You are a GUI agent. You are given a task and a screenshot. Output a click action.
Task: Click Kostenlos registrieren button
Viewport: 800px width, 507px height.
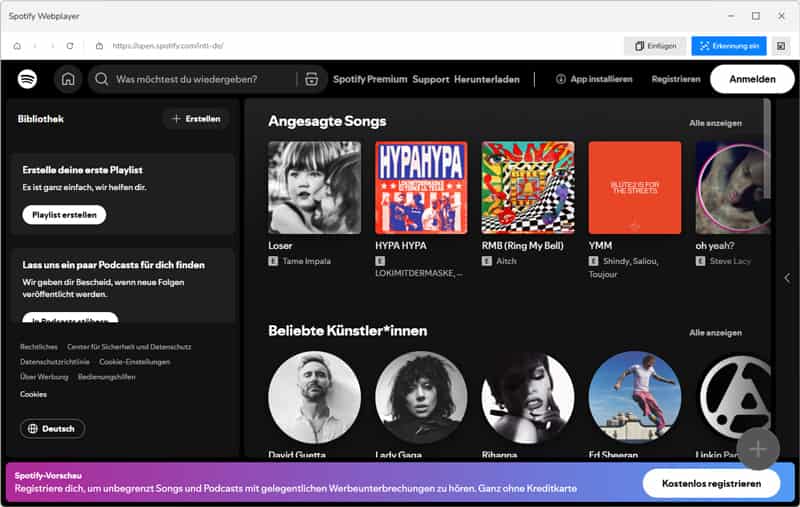click(711, 484)
